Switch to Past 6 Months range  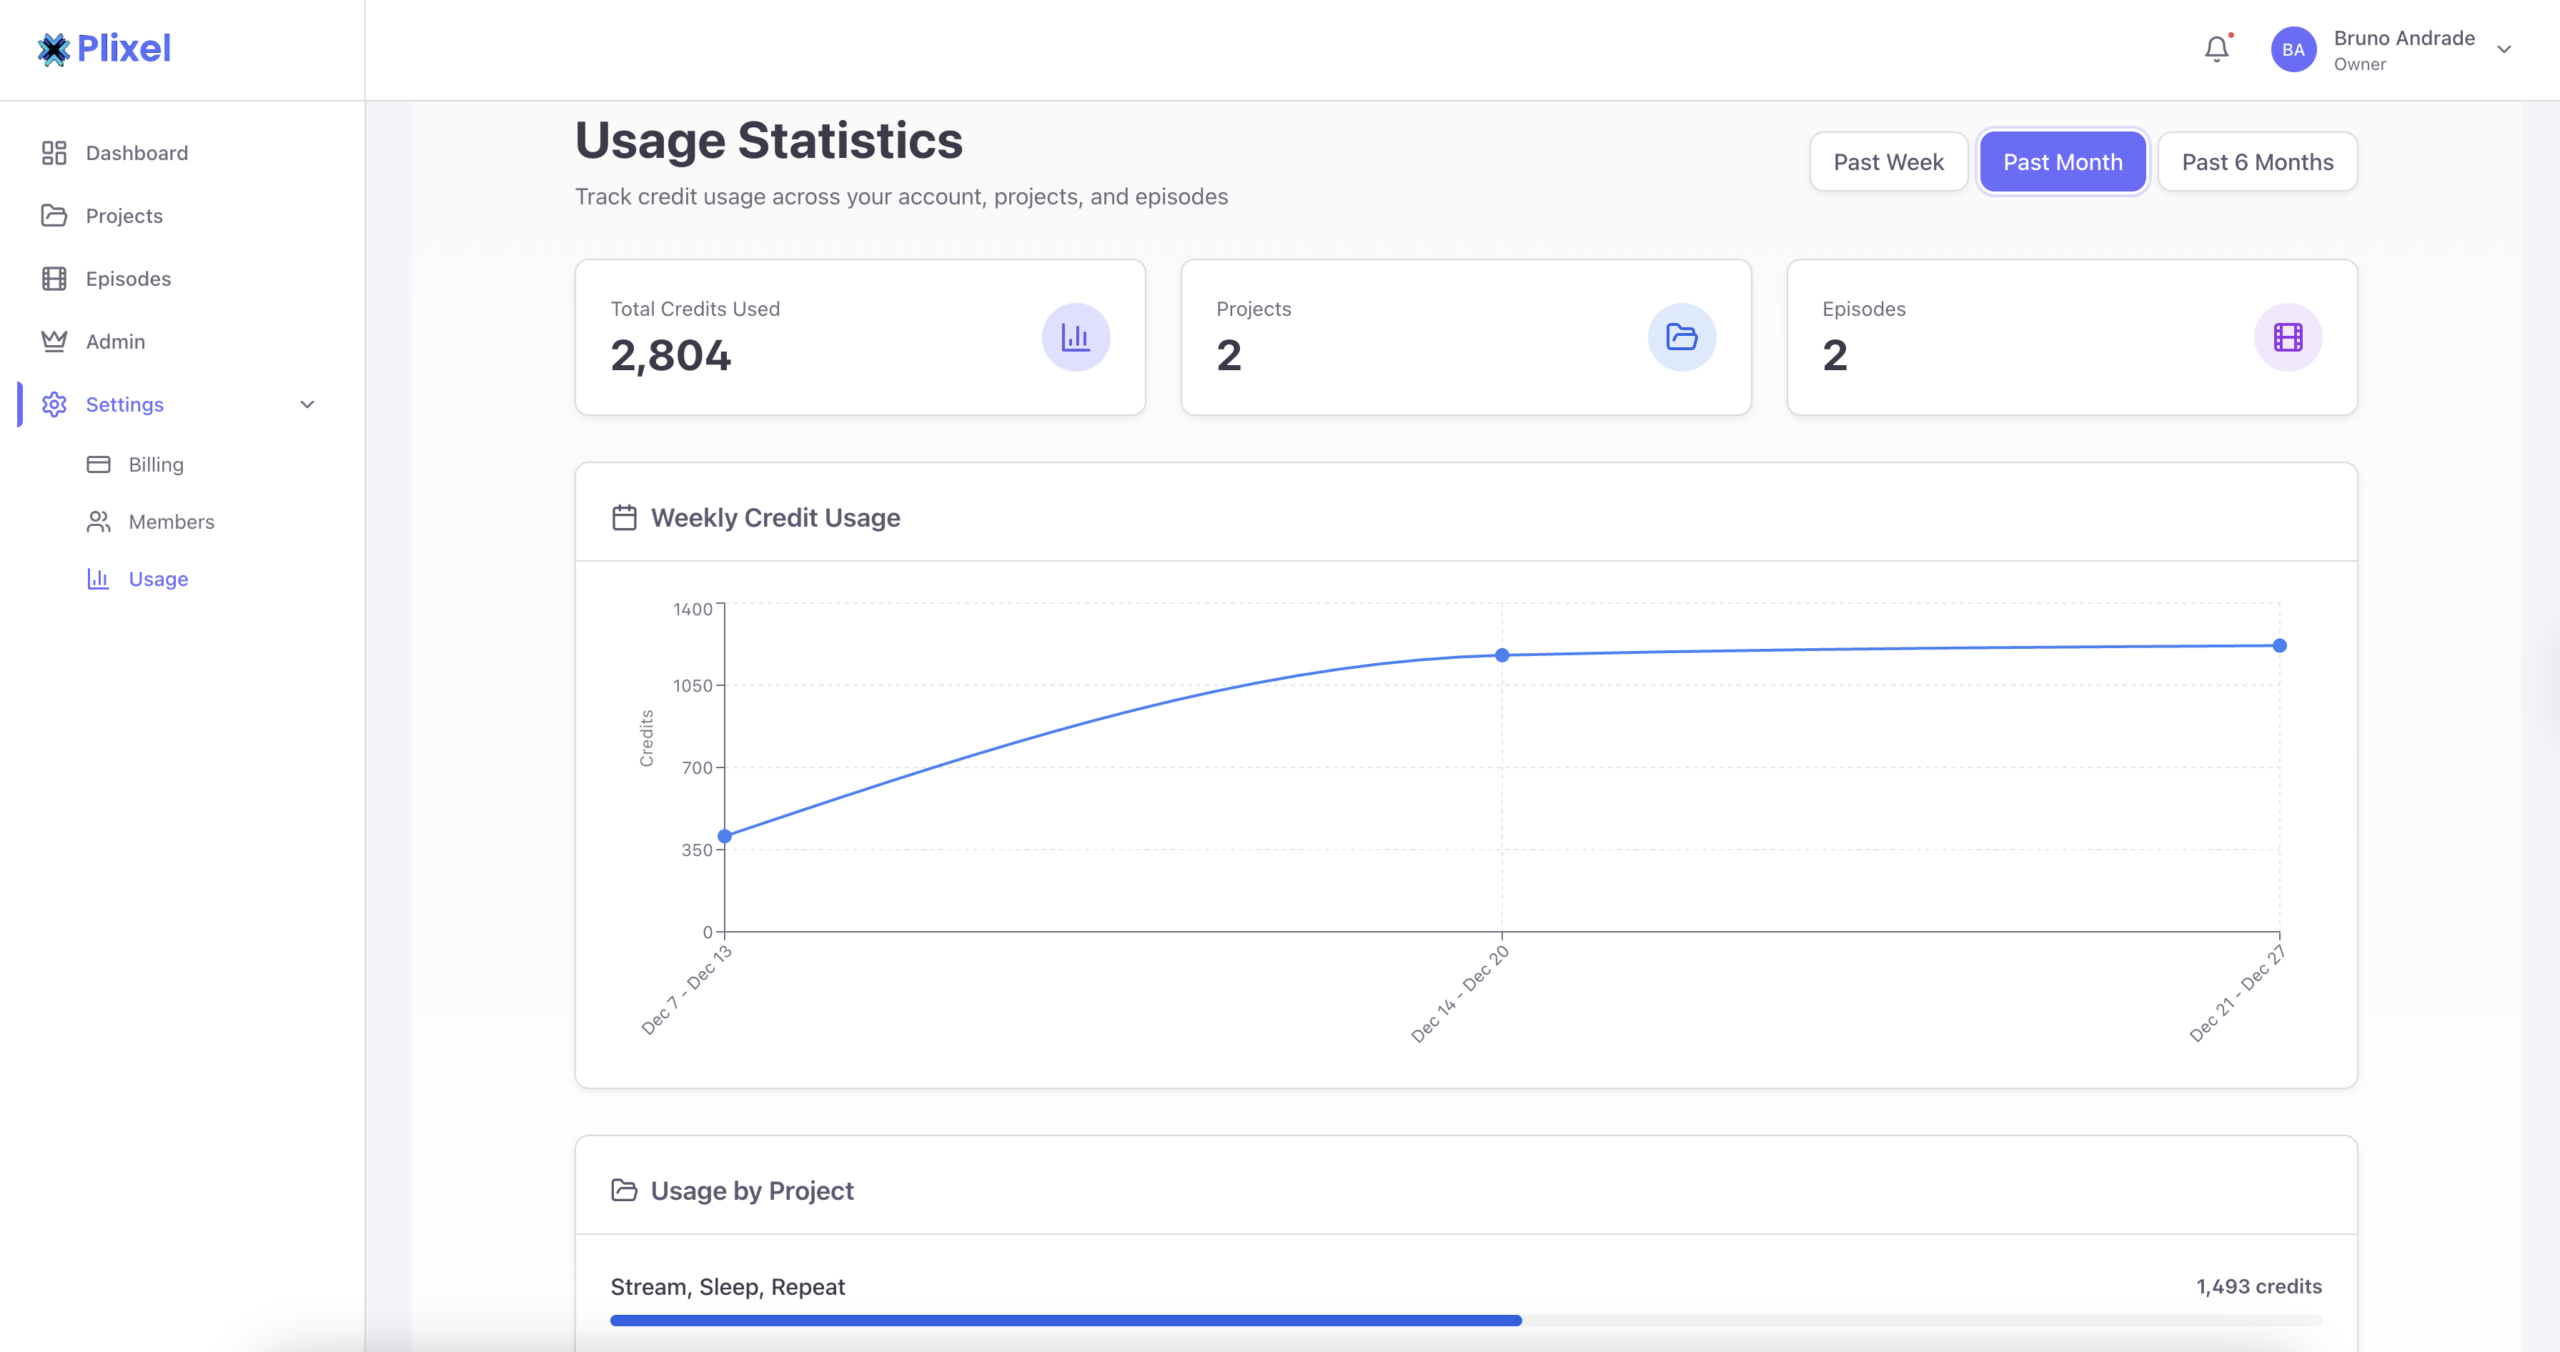pyautogui.click(x=2257, y=162)
